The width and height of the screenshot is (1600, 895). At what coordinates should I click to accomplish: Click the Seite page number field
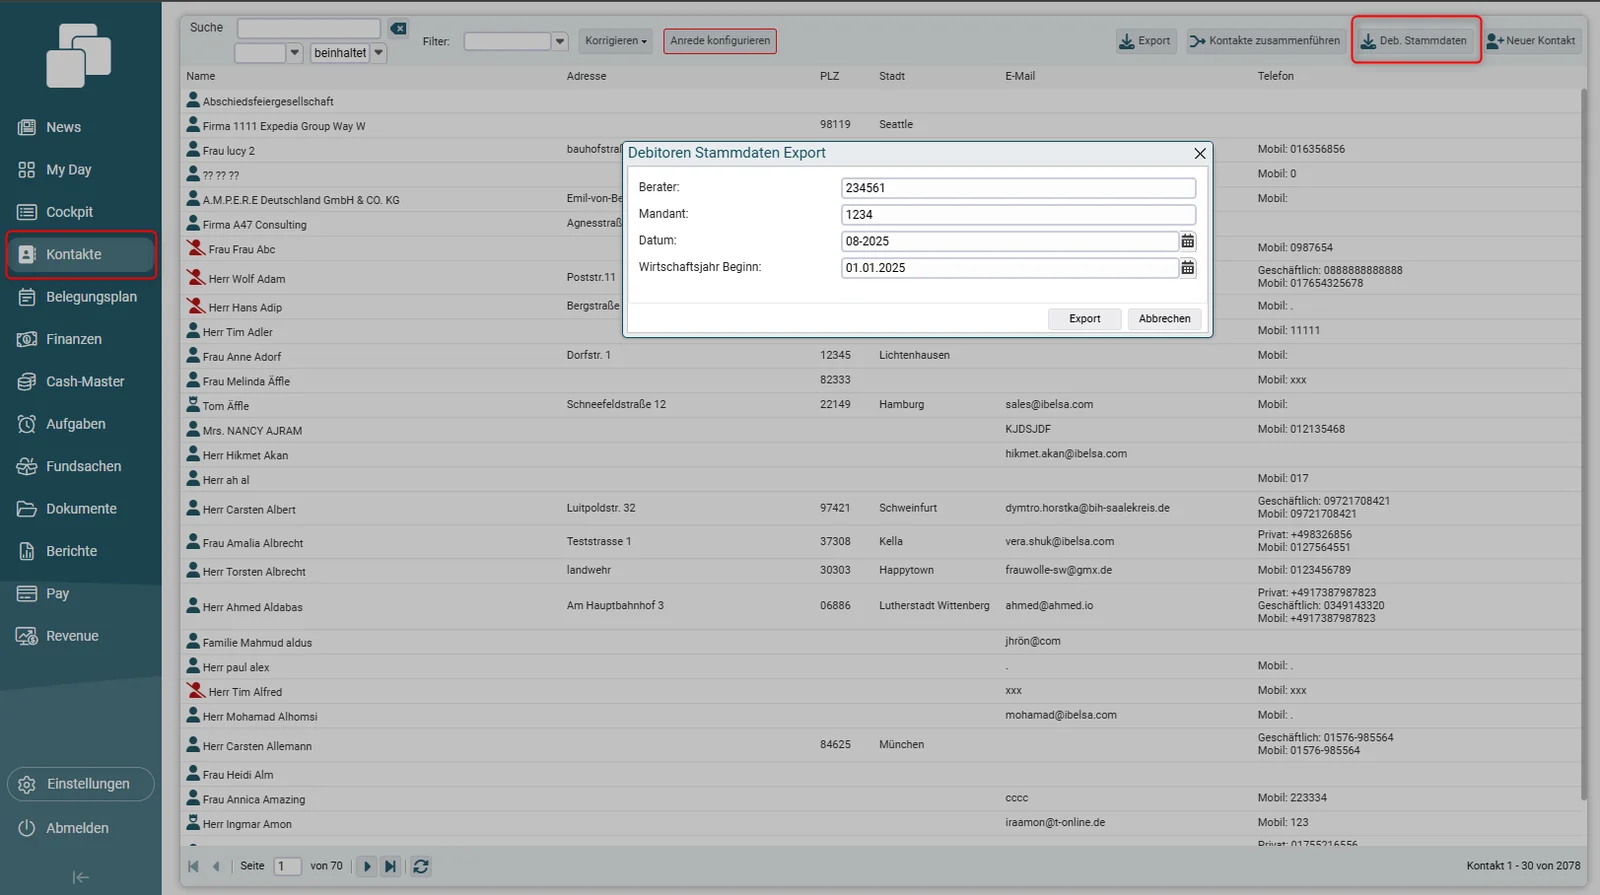287,867
